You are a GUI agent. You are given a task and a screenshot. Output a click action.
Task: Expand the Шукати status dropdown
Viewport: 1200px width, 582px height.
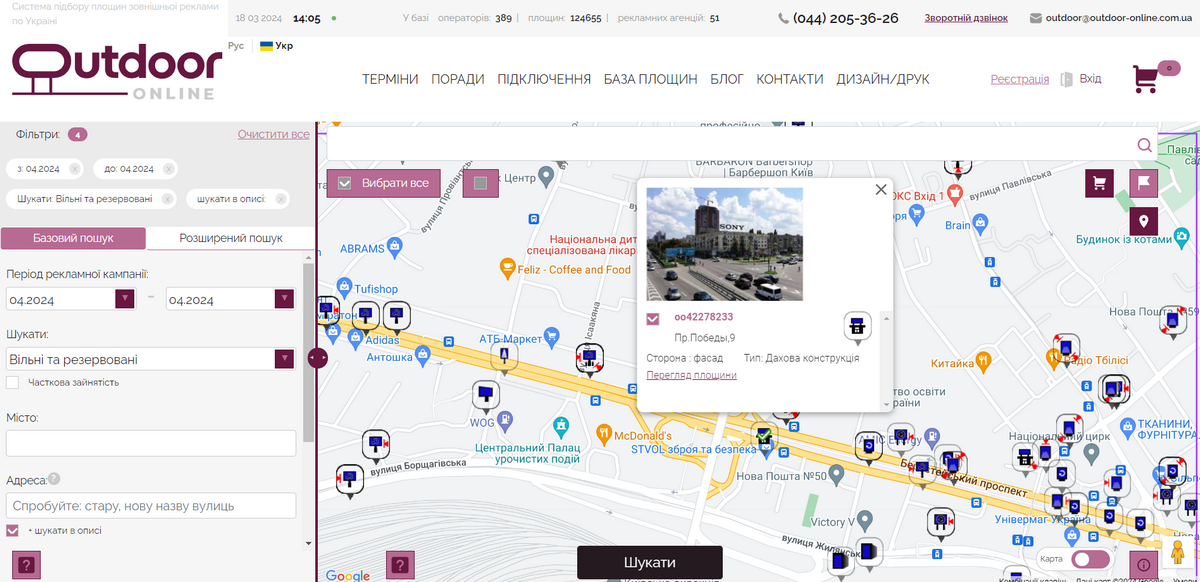pos(284,359)
